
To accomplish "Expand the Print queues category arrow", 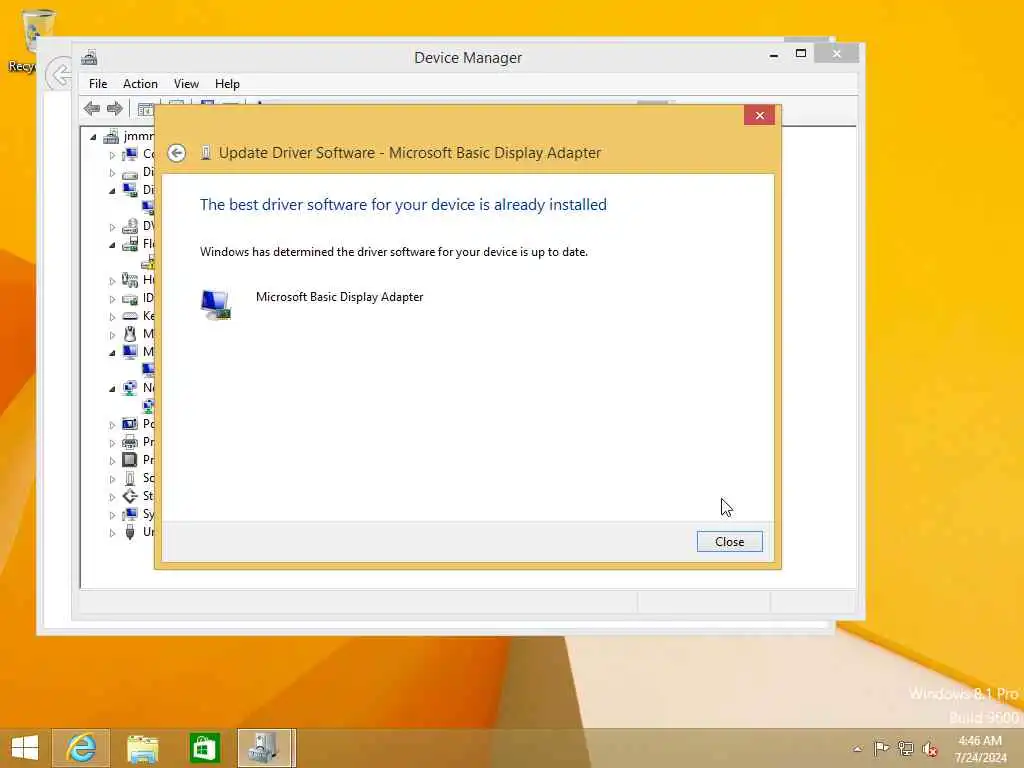I will pyautogui.click(x=112, y=443).
